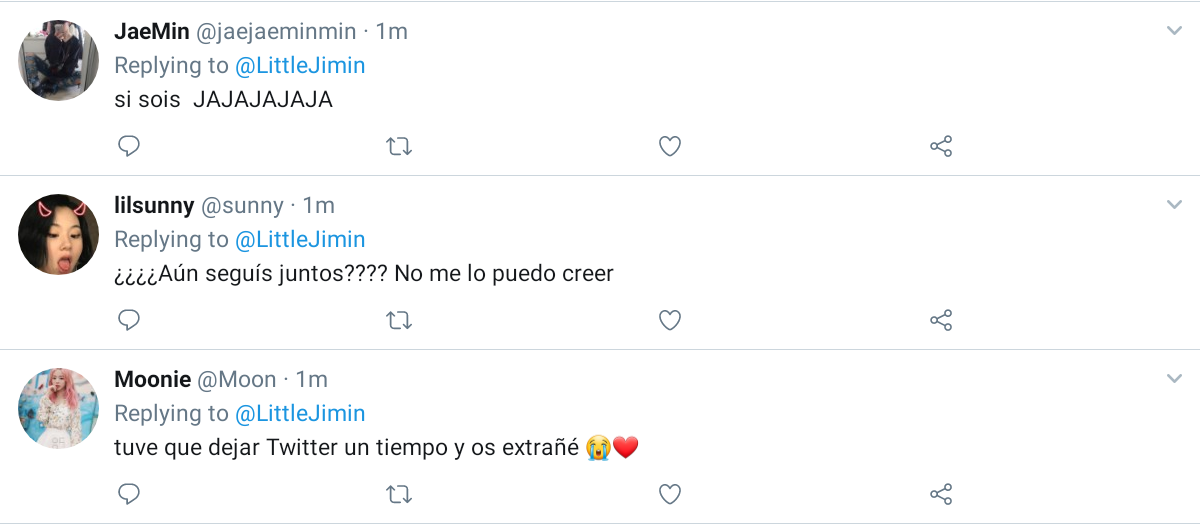1200x532 pixels.
Task: Expand the menu arrow on lilsunny's tweet
Action: [1175, 205]
